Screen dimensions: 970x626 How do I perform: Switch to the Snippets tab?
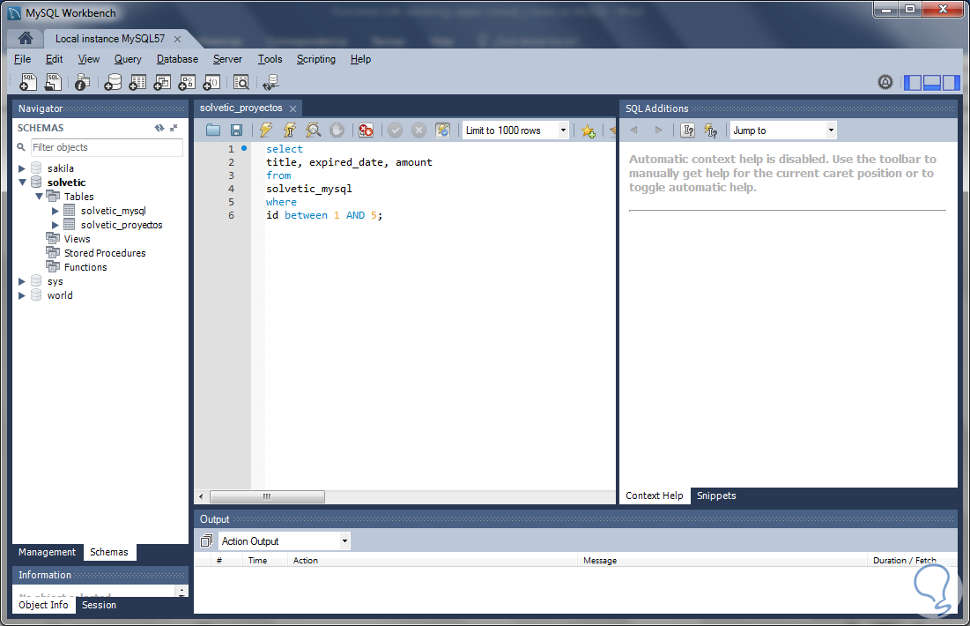716,495
